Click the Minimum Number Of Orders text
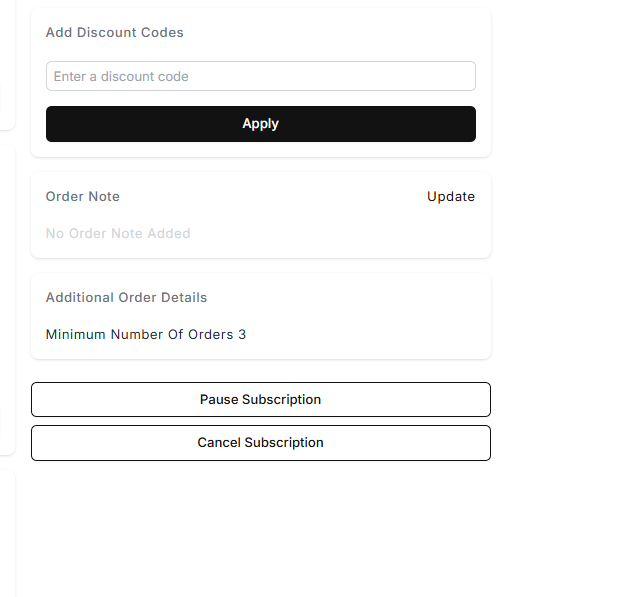 tap(140, 334)
